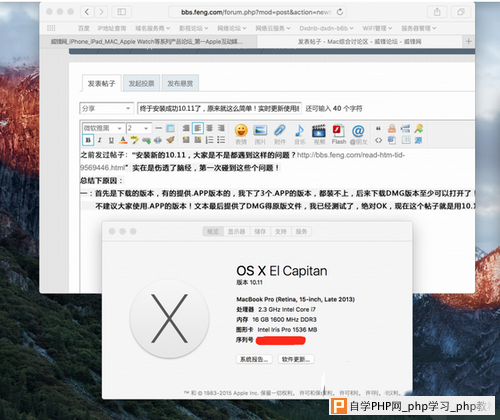Click the Safari address bar
Screen dimensions: 500x420
click(257, 12)
